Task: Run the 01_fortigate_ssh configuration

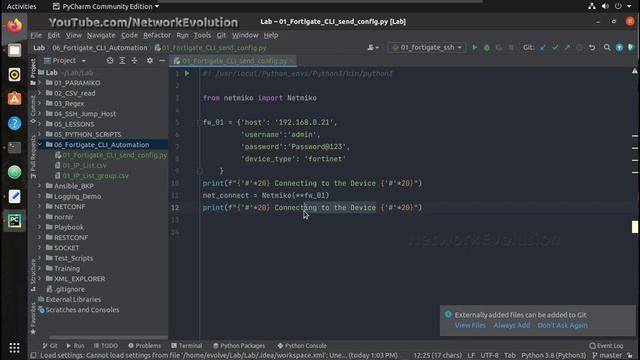Action: pos(474,48)
